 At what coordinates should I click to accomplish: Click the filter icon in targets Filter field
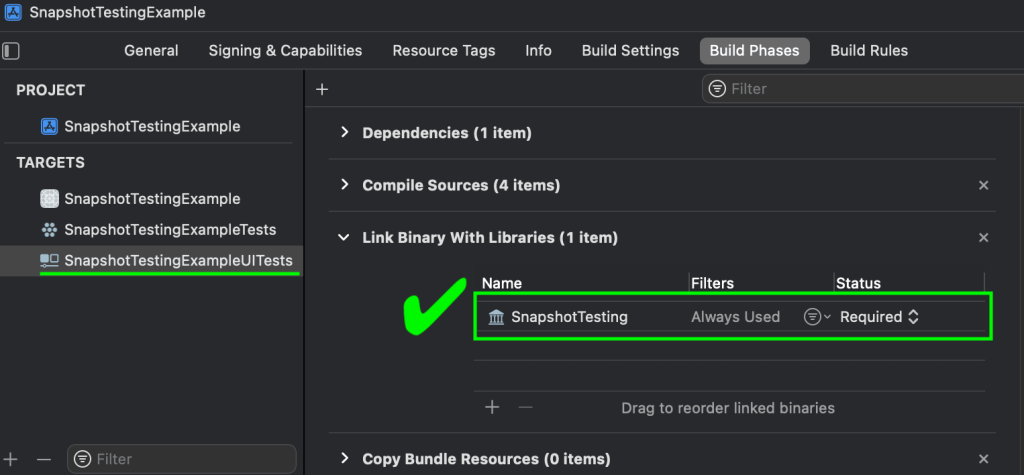pos(83,459)
